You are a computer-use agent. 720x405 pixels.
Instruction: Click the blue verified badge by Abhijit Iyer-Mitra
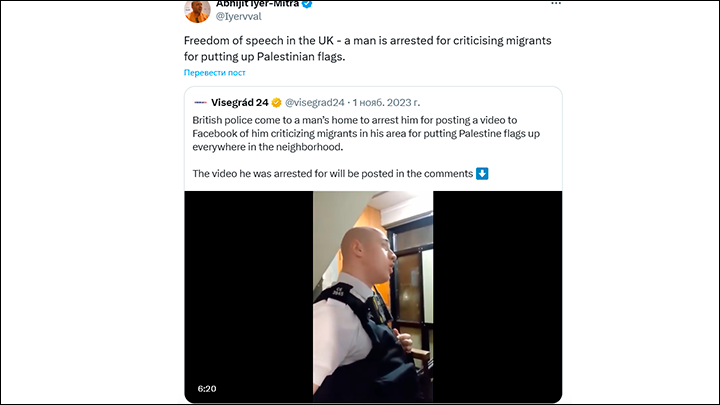click(x=307, y=4)
